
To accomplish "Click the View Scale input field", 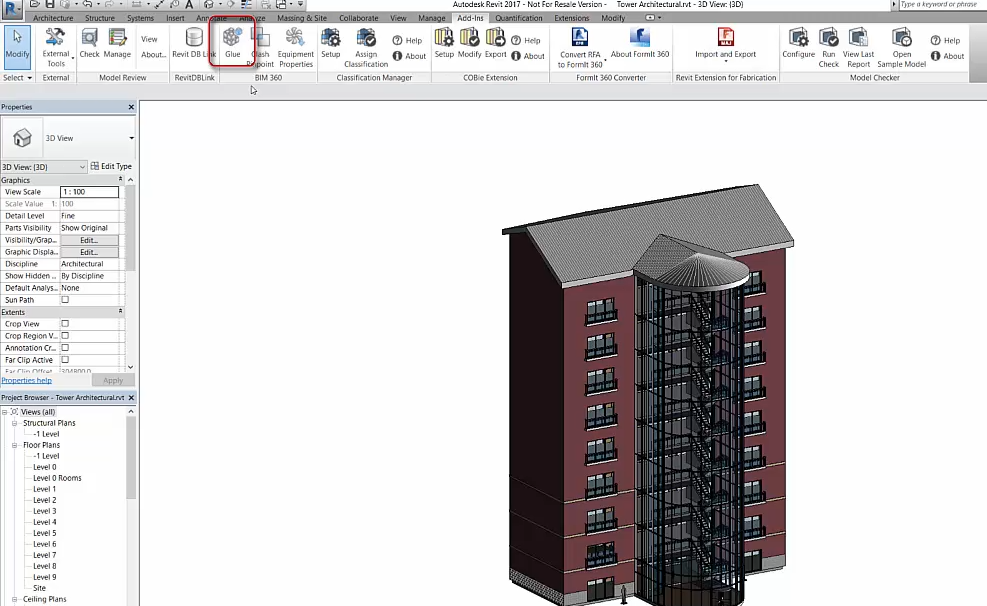I will pyautogui.click(x=89, y=191).
